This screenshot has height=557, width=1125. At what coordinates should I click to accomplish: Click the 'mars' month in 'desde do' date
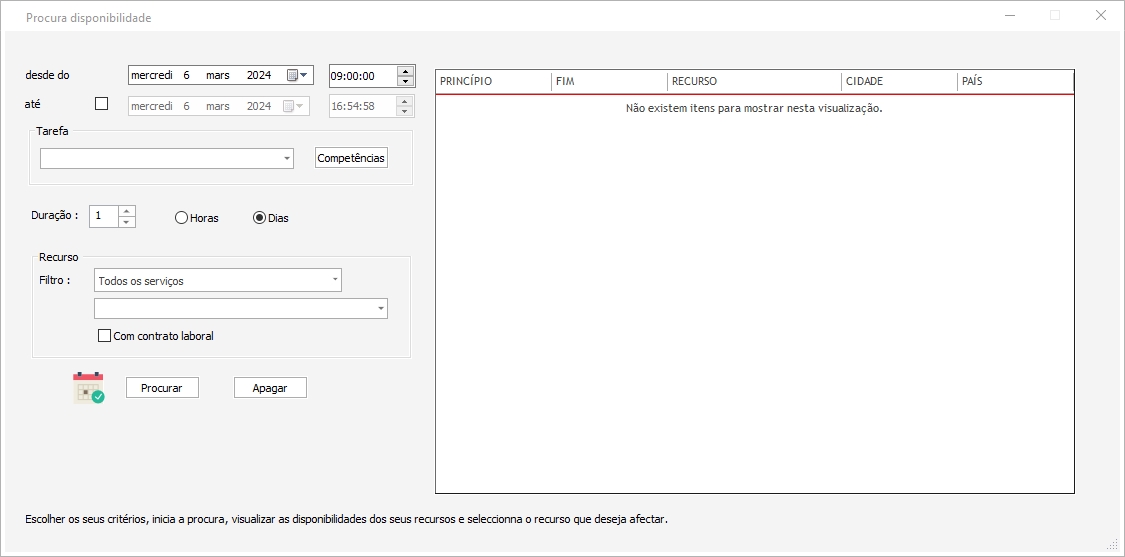tap(218, 75)
